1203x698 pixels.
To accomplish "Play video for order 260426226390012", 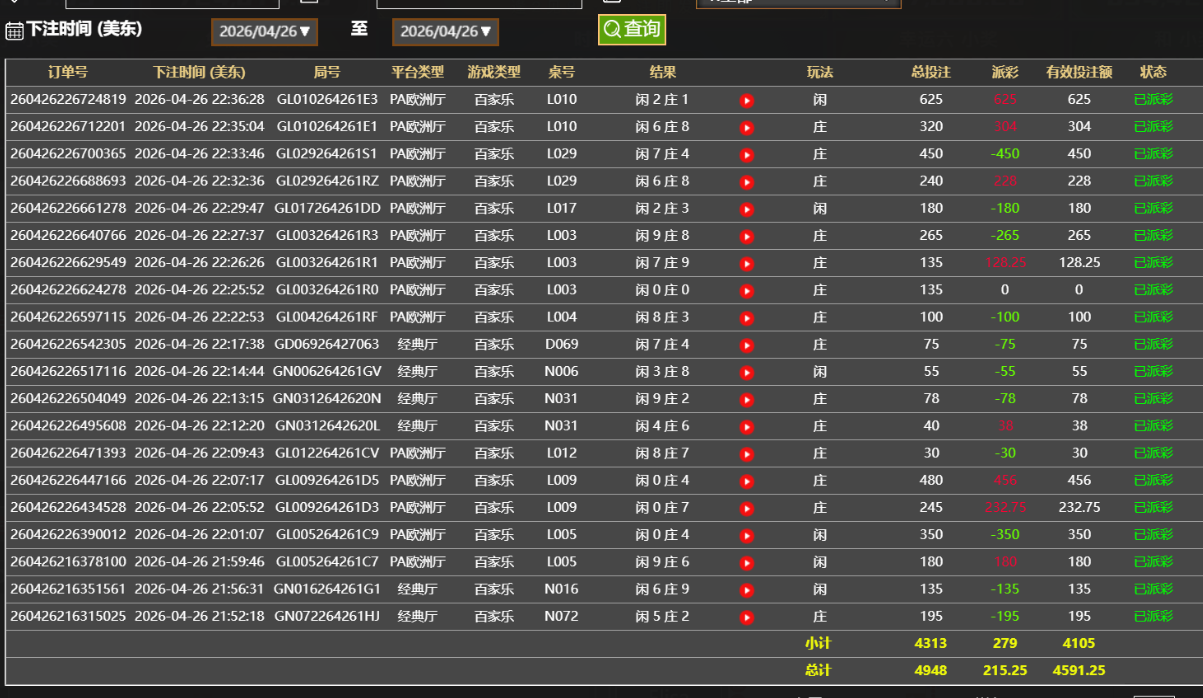I will (x=746, y=536).
